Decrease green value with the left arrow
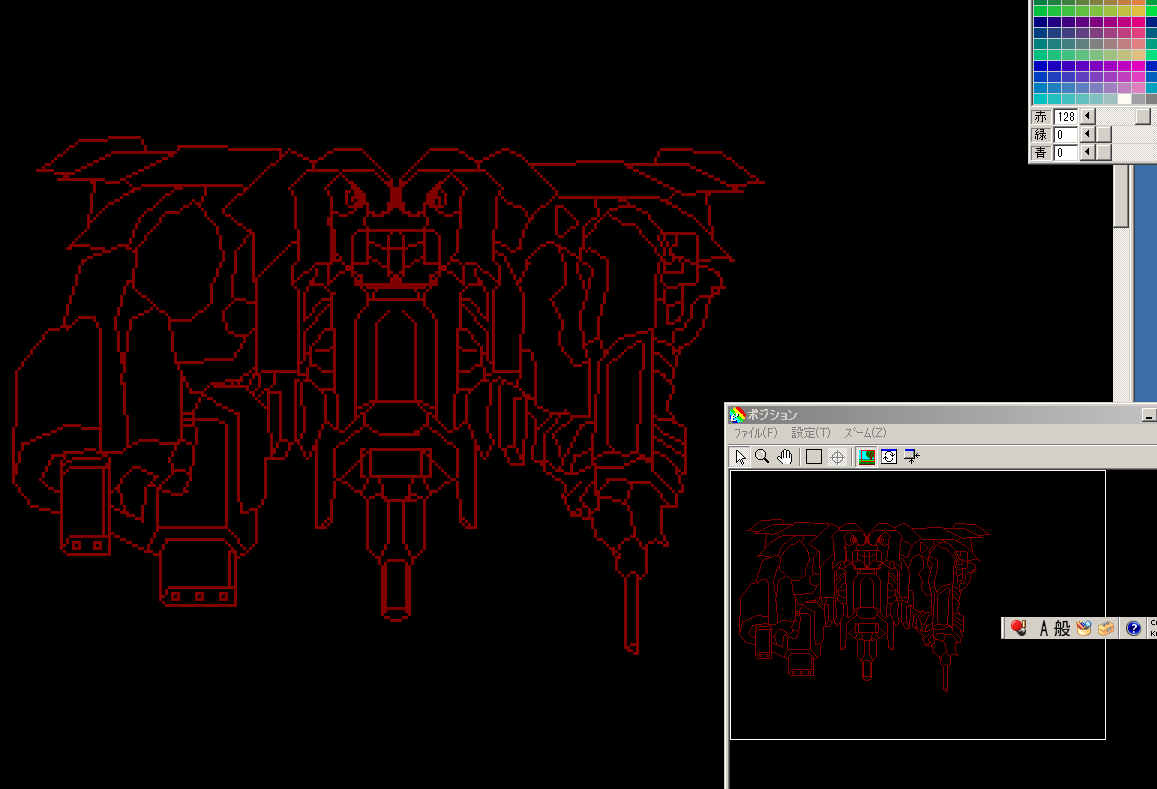The width and height of the screenshot is (1157, 789). coord(1088,135)
